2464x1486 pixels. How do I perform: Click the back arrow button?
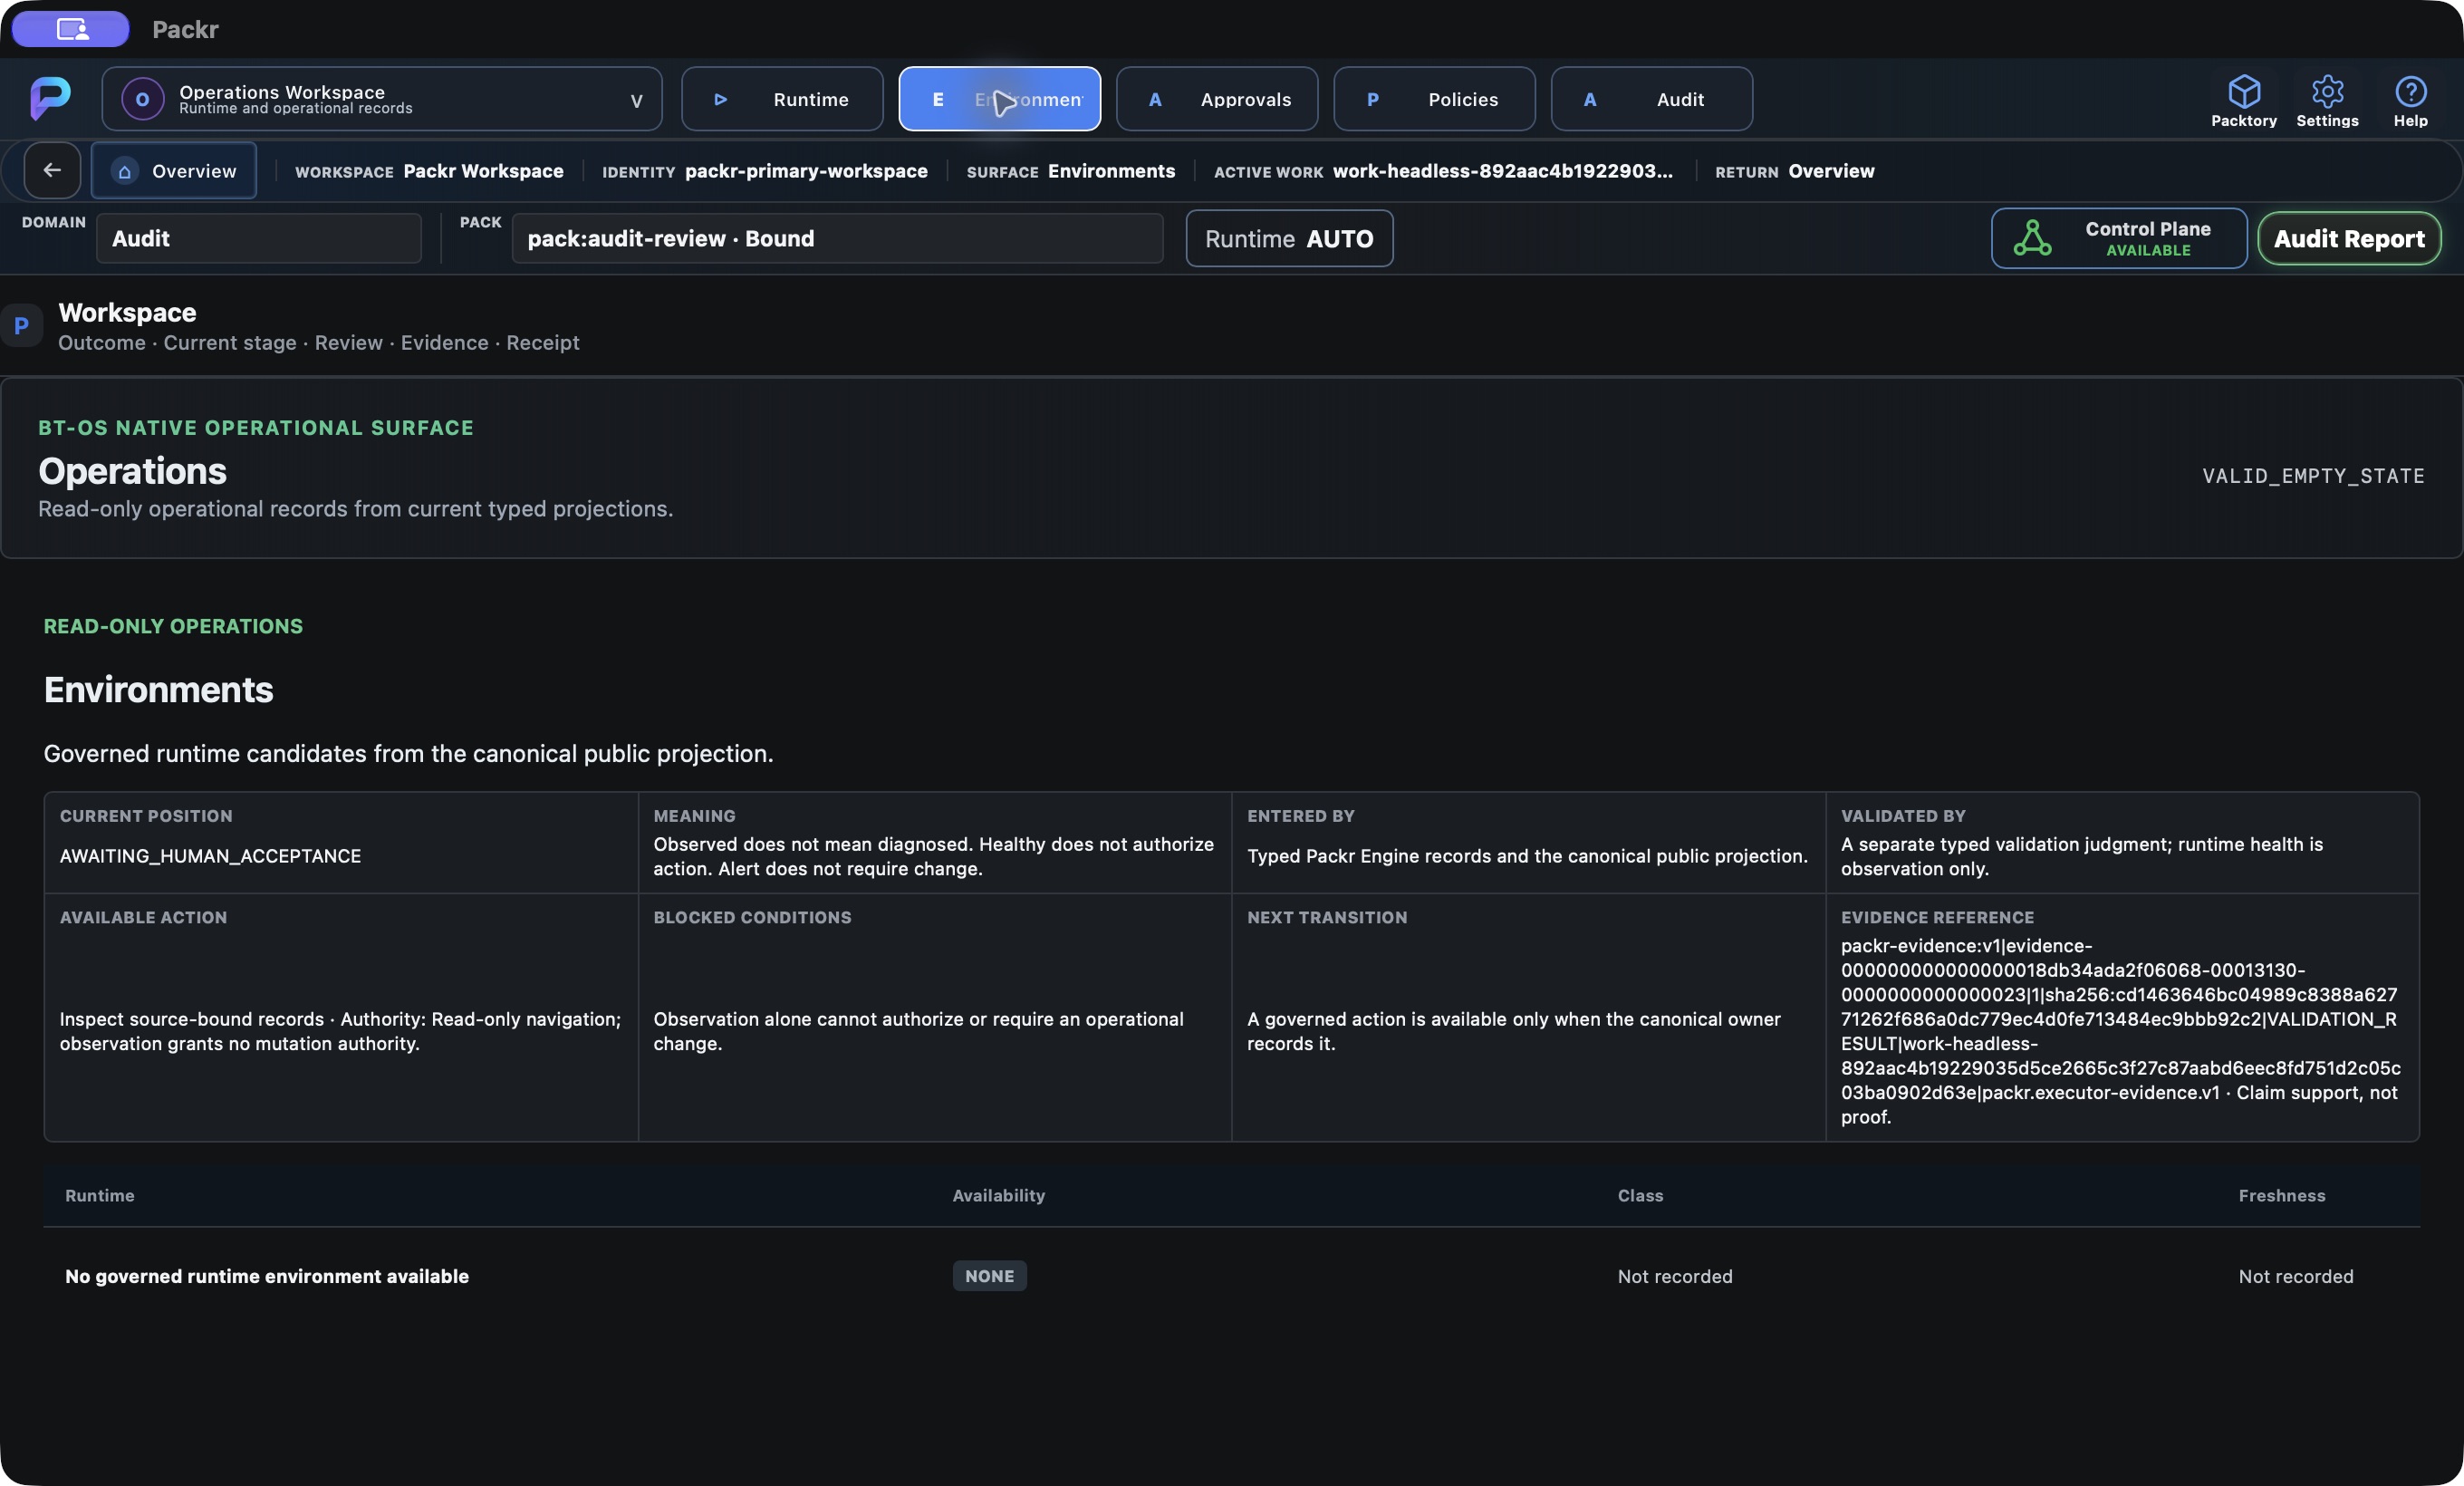tap(52, 170)
